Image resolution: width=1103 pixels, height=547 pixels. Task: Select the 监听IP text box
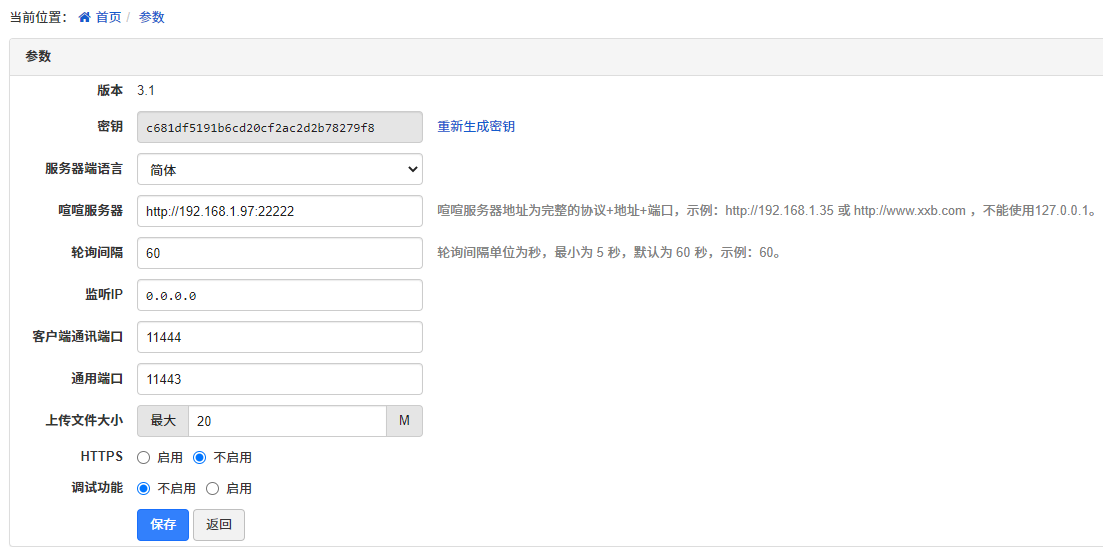pyautogui.click(x=279, y=295)
